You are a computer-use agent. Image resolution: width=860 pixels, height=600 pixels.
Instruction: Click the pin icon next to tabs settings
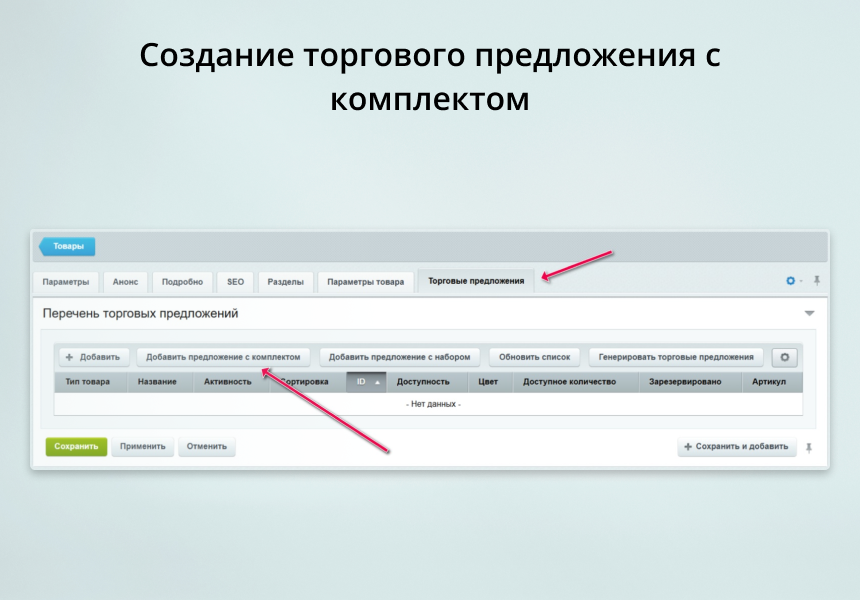click(x=816, y=281)
